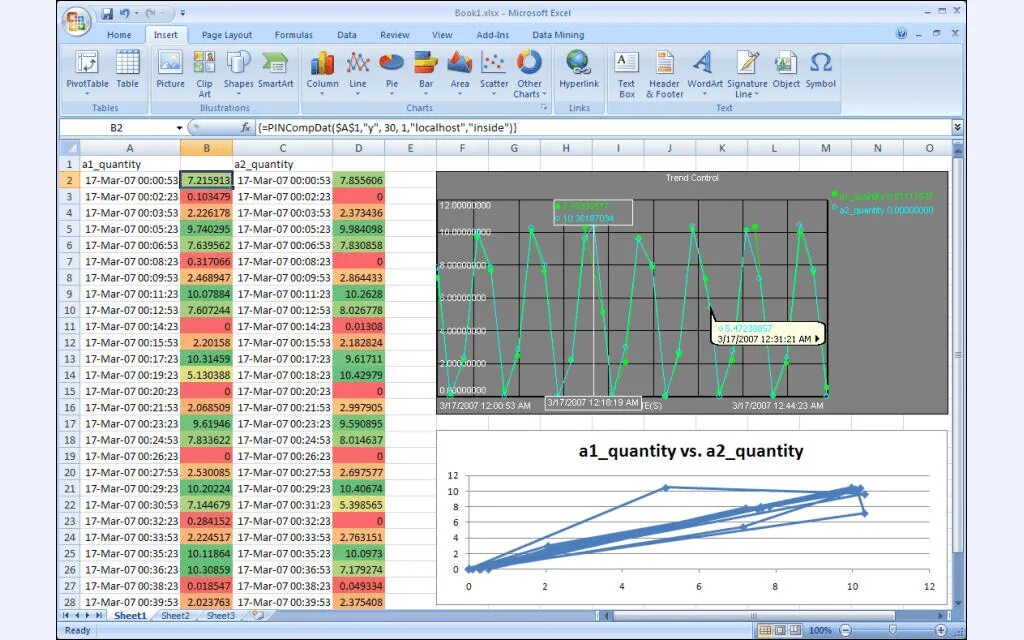Insert a Table

(127, 69)
